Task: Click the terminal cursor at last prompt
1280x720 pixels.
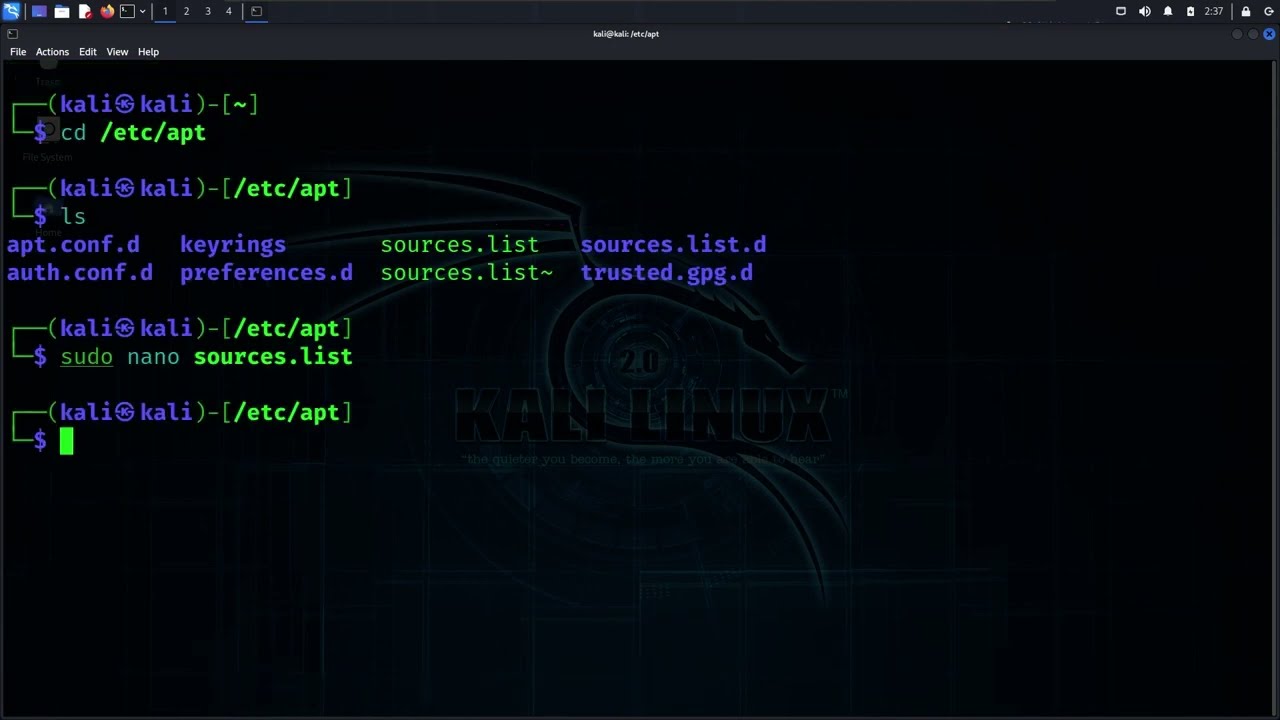Action: click(x=66, y=441)
